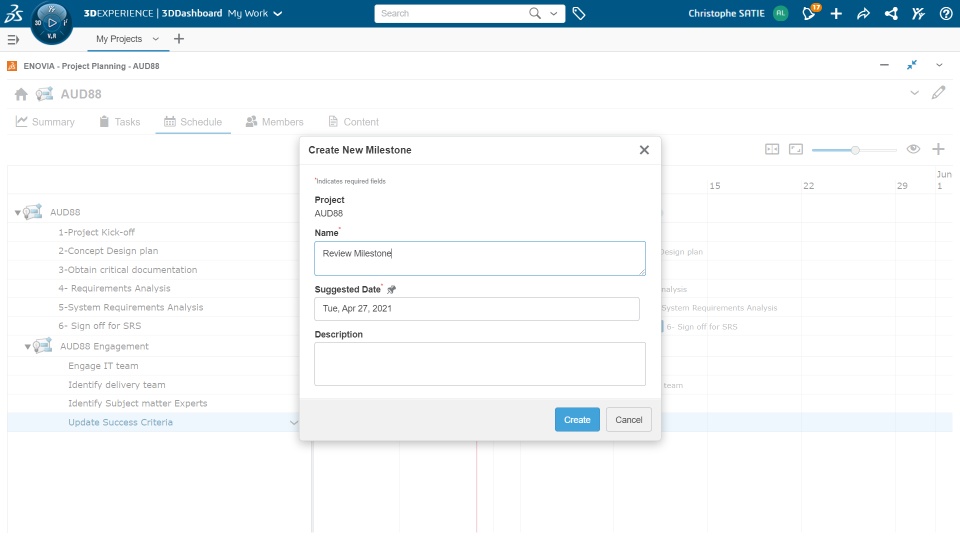Click the share arrow icon in top bar
The height and width of the screenshot is (540, 960).
click(863, 13)
